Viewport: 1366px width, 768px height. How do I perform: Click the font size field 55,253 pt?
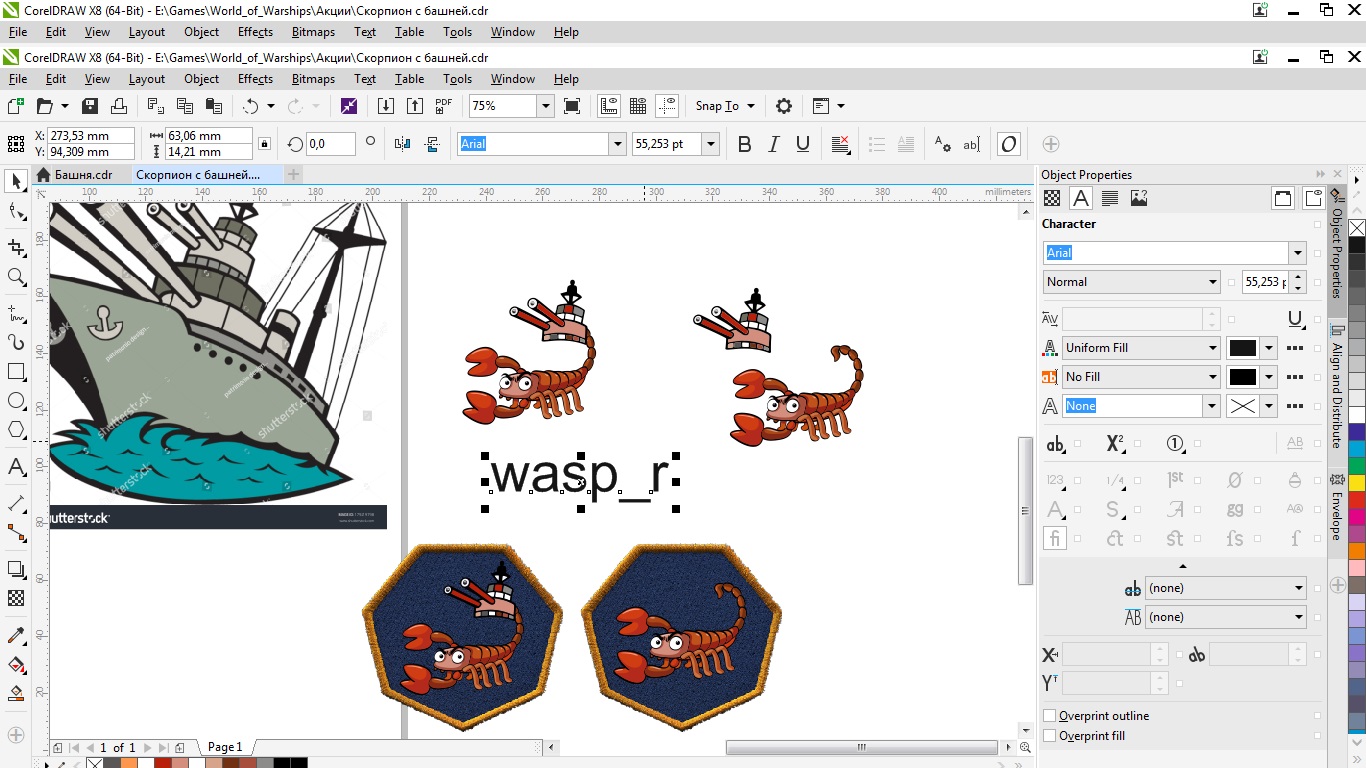[667, 144]
